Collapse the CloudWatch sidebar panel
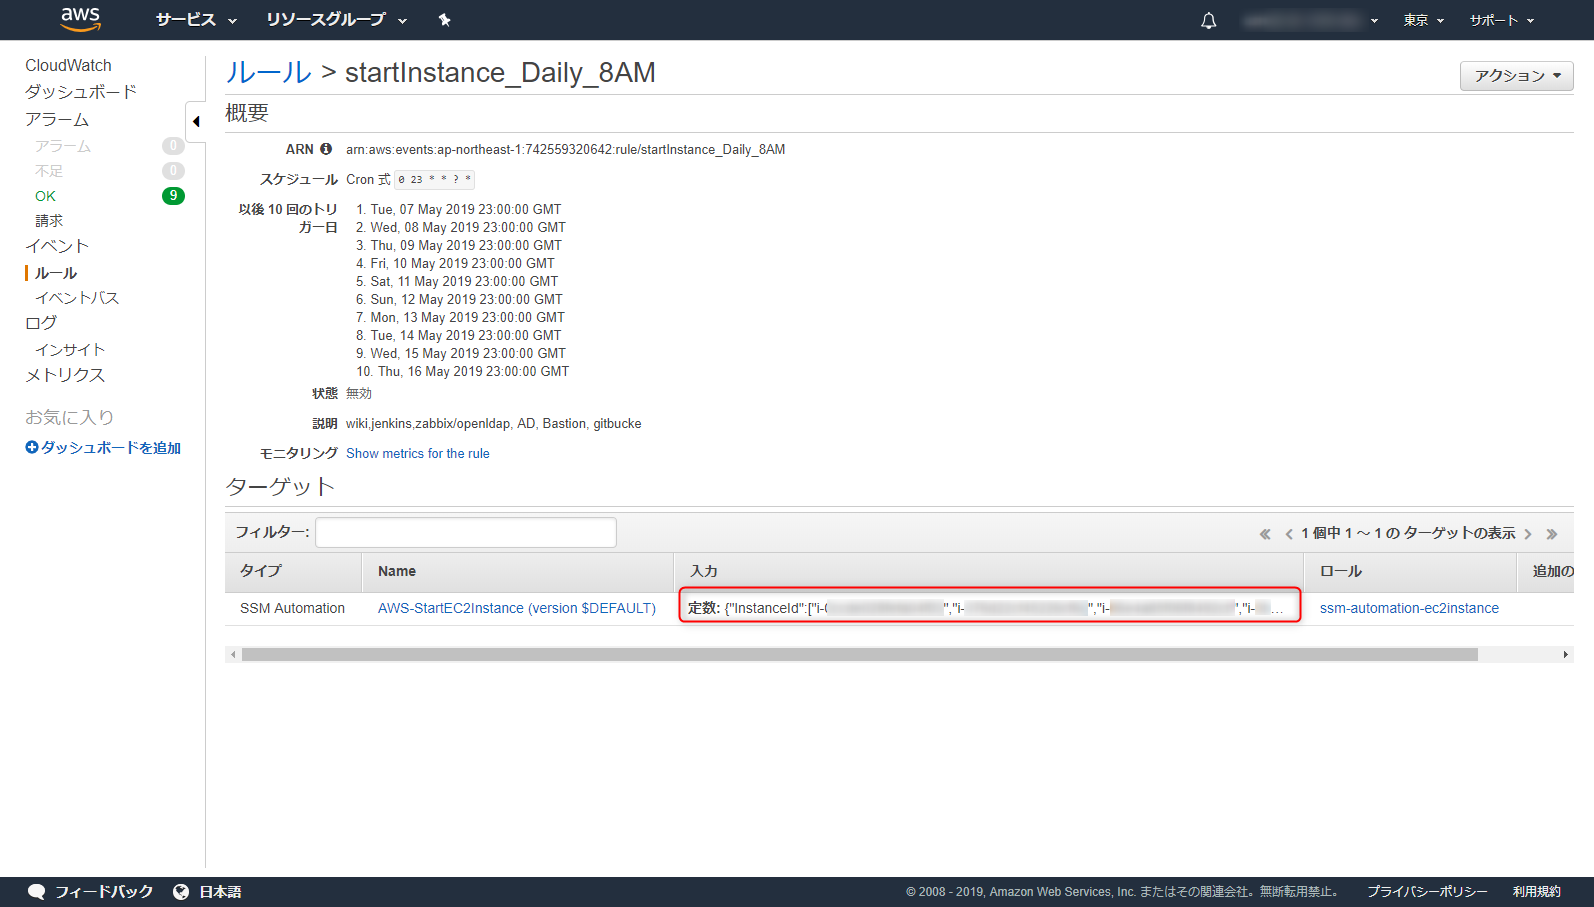This screenshot has width=1594, height=907. (196, 122)
